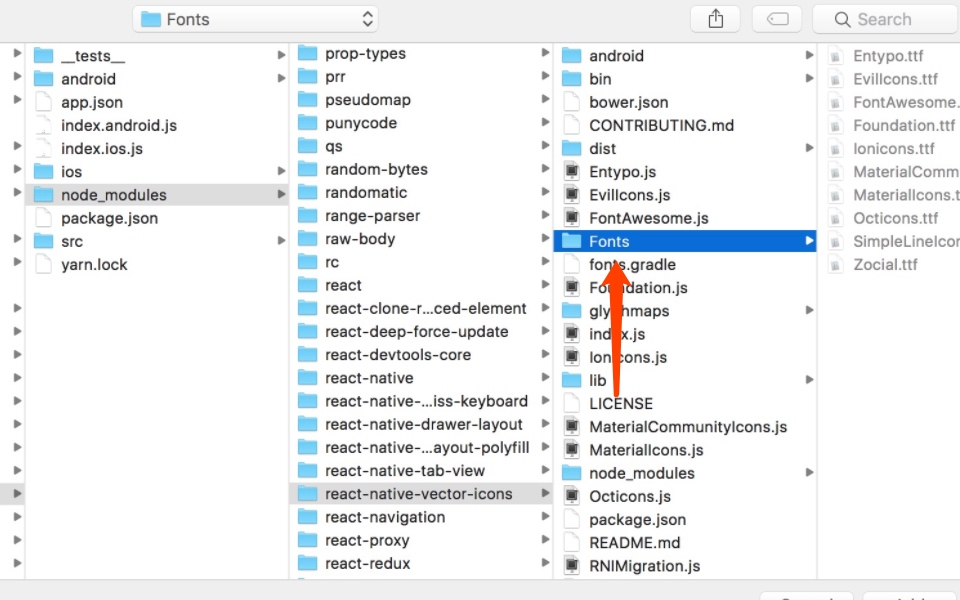Screen dimensions: 960x600
Task: Expand the glyphmaps folder arrow
Action: [x=809, y=310]
